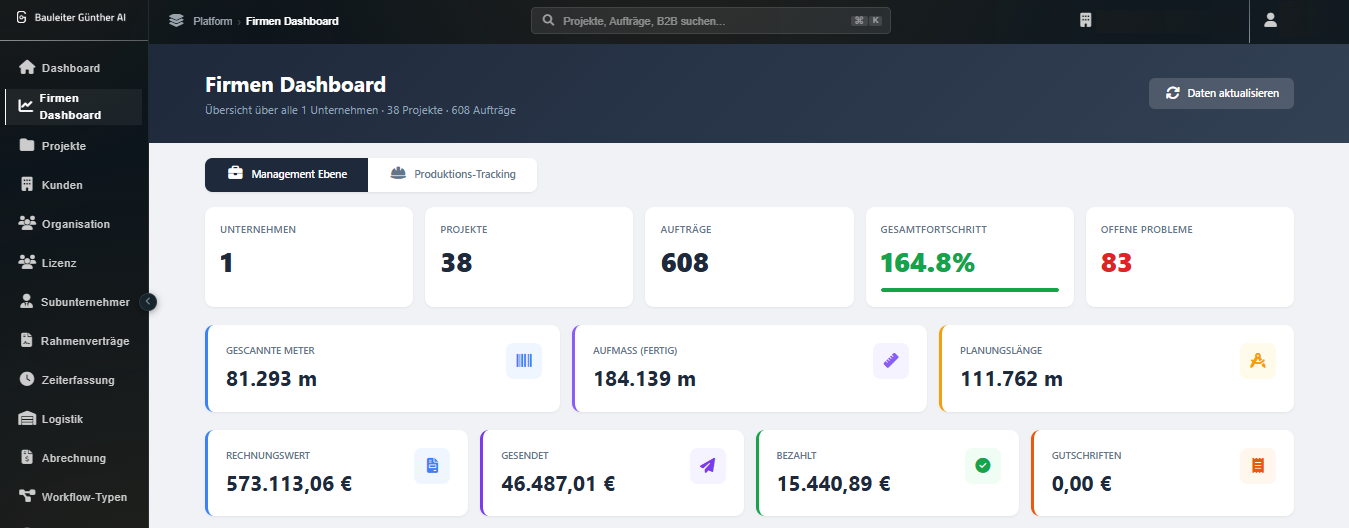The width and height of the screenshot is (1349, 528).
Task: Open the user profile icon
Action: (x=1270, y=20)
